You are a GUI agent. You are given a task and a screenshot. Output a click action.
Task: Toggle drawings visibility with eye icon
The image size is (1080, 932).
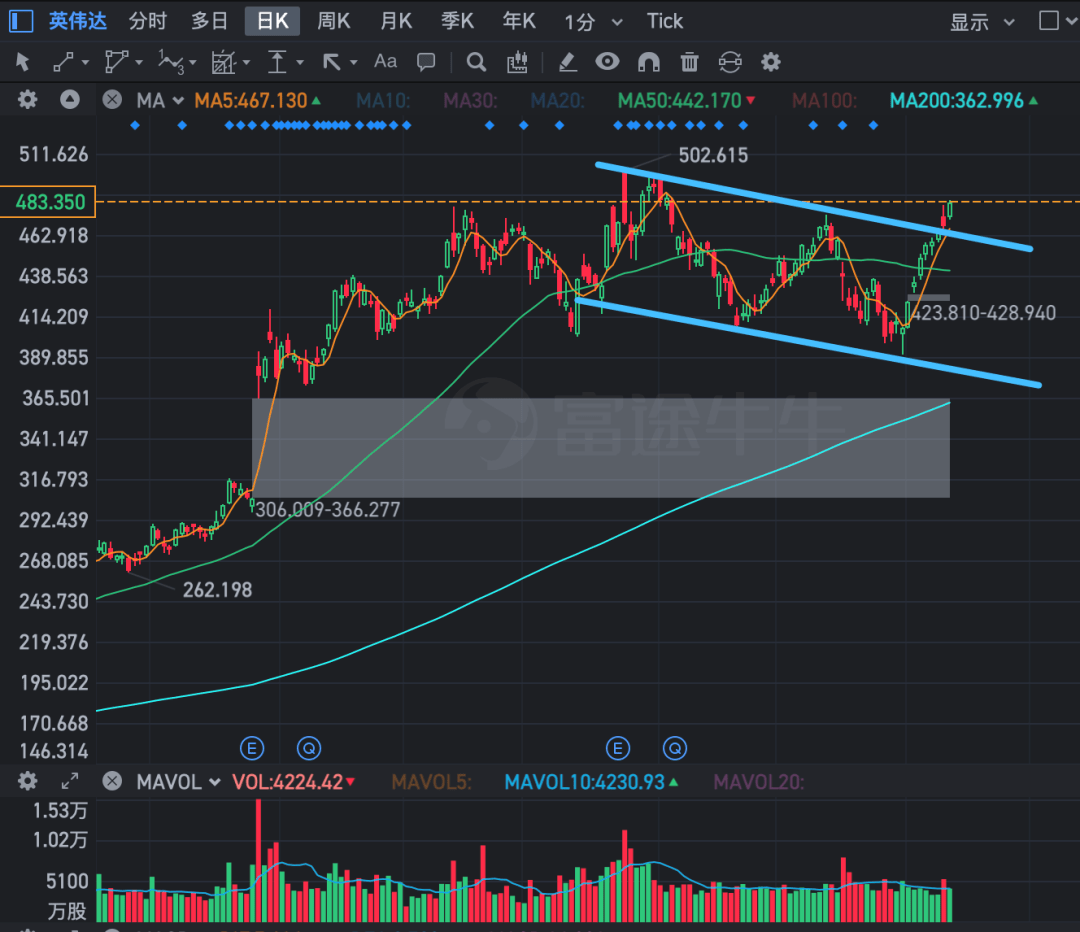(x=607, y=61)
